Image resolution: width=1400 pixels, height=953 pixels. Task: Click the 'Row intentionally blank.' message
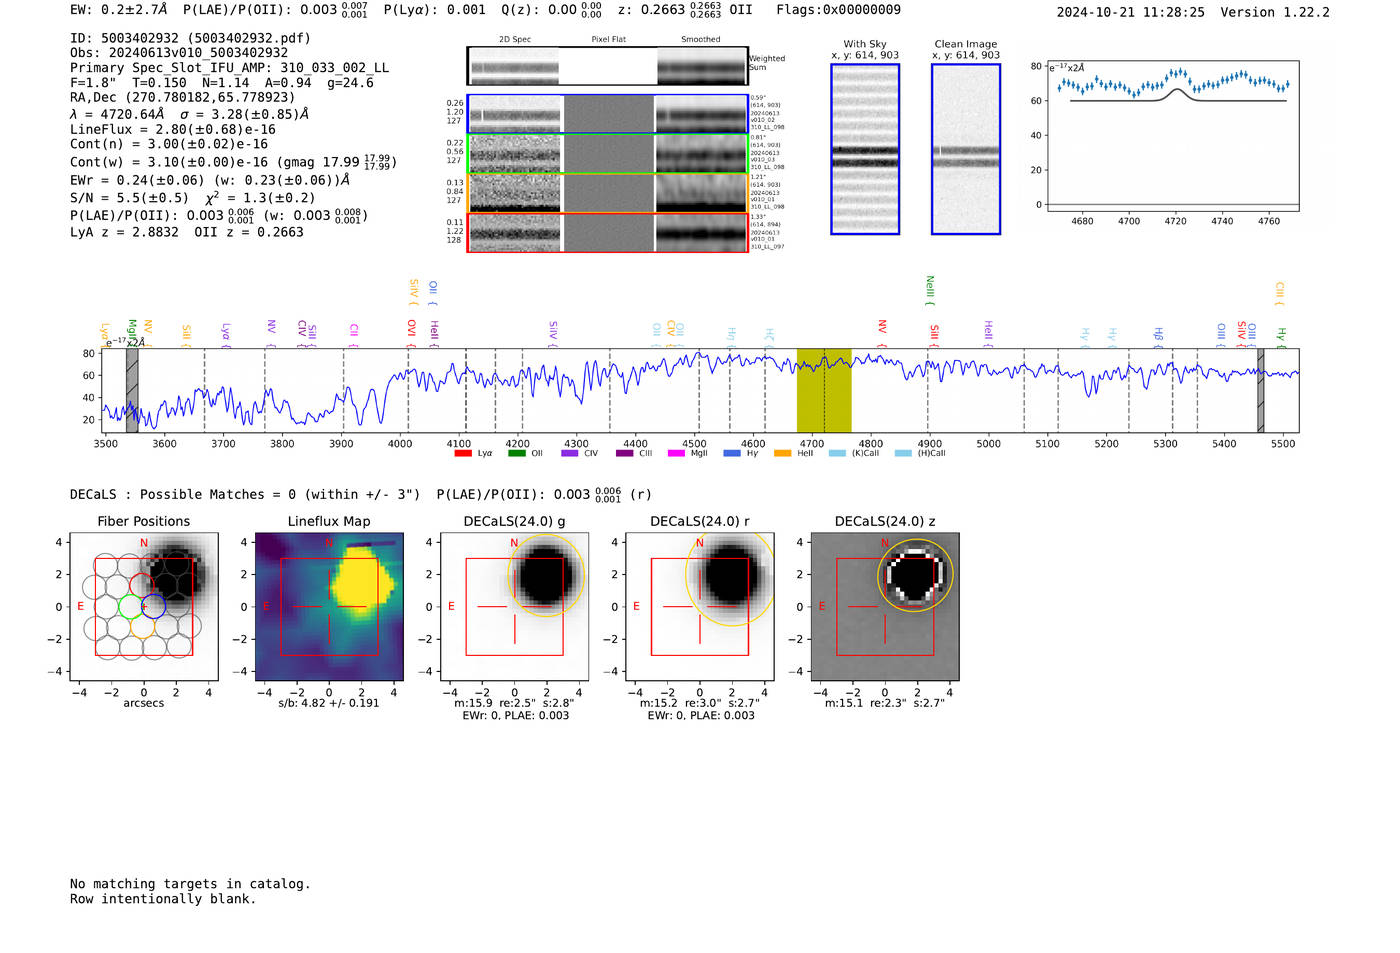coord(163,899)
